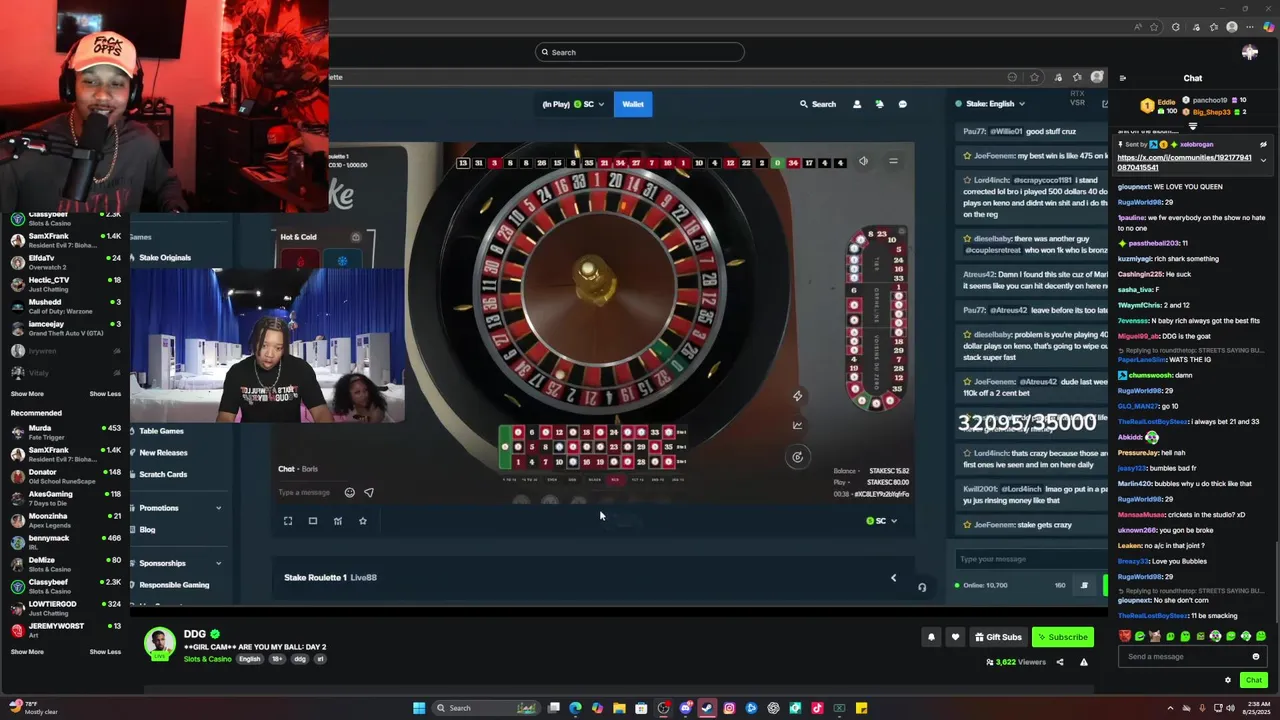Open the pinned x.com communities link

(x=1184, y=162)
